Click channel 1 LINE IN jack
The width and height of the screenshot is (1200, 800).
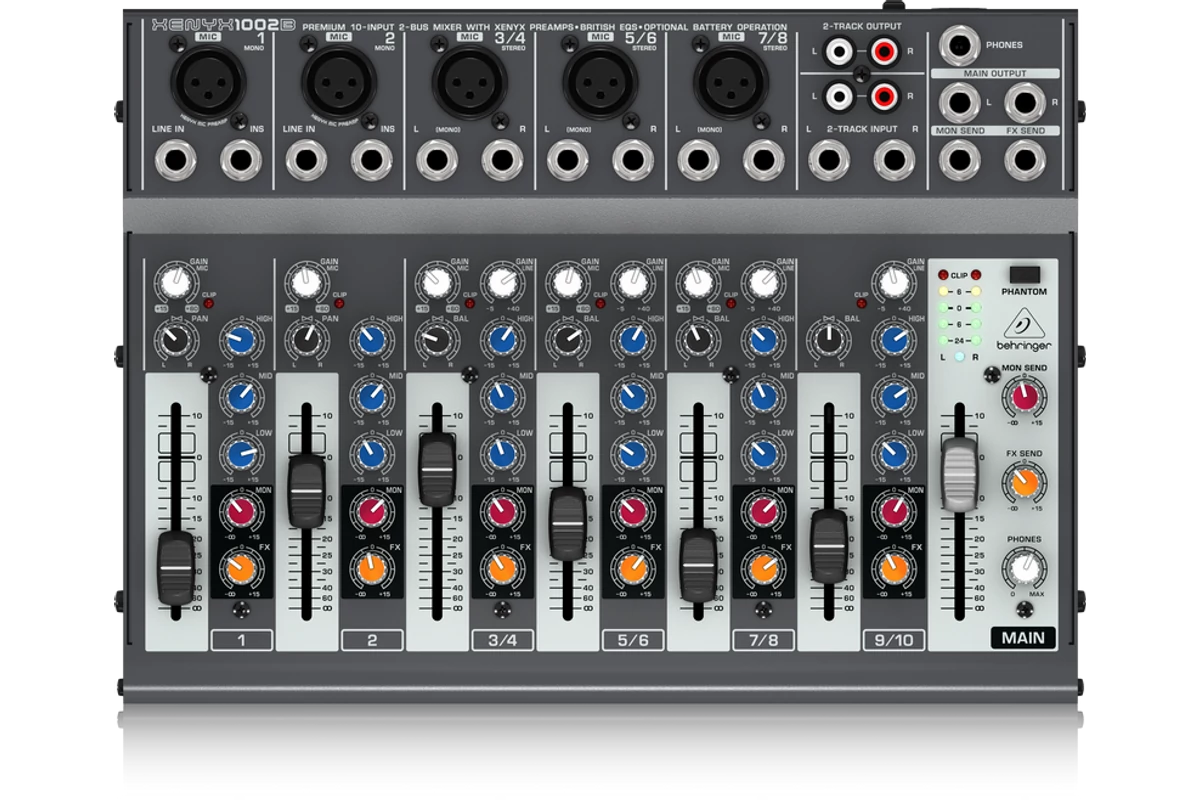coord(176,160)
